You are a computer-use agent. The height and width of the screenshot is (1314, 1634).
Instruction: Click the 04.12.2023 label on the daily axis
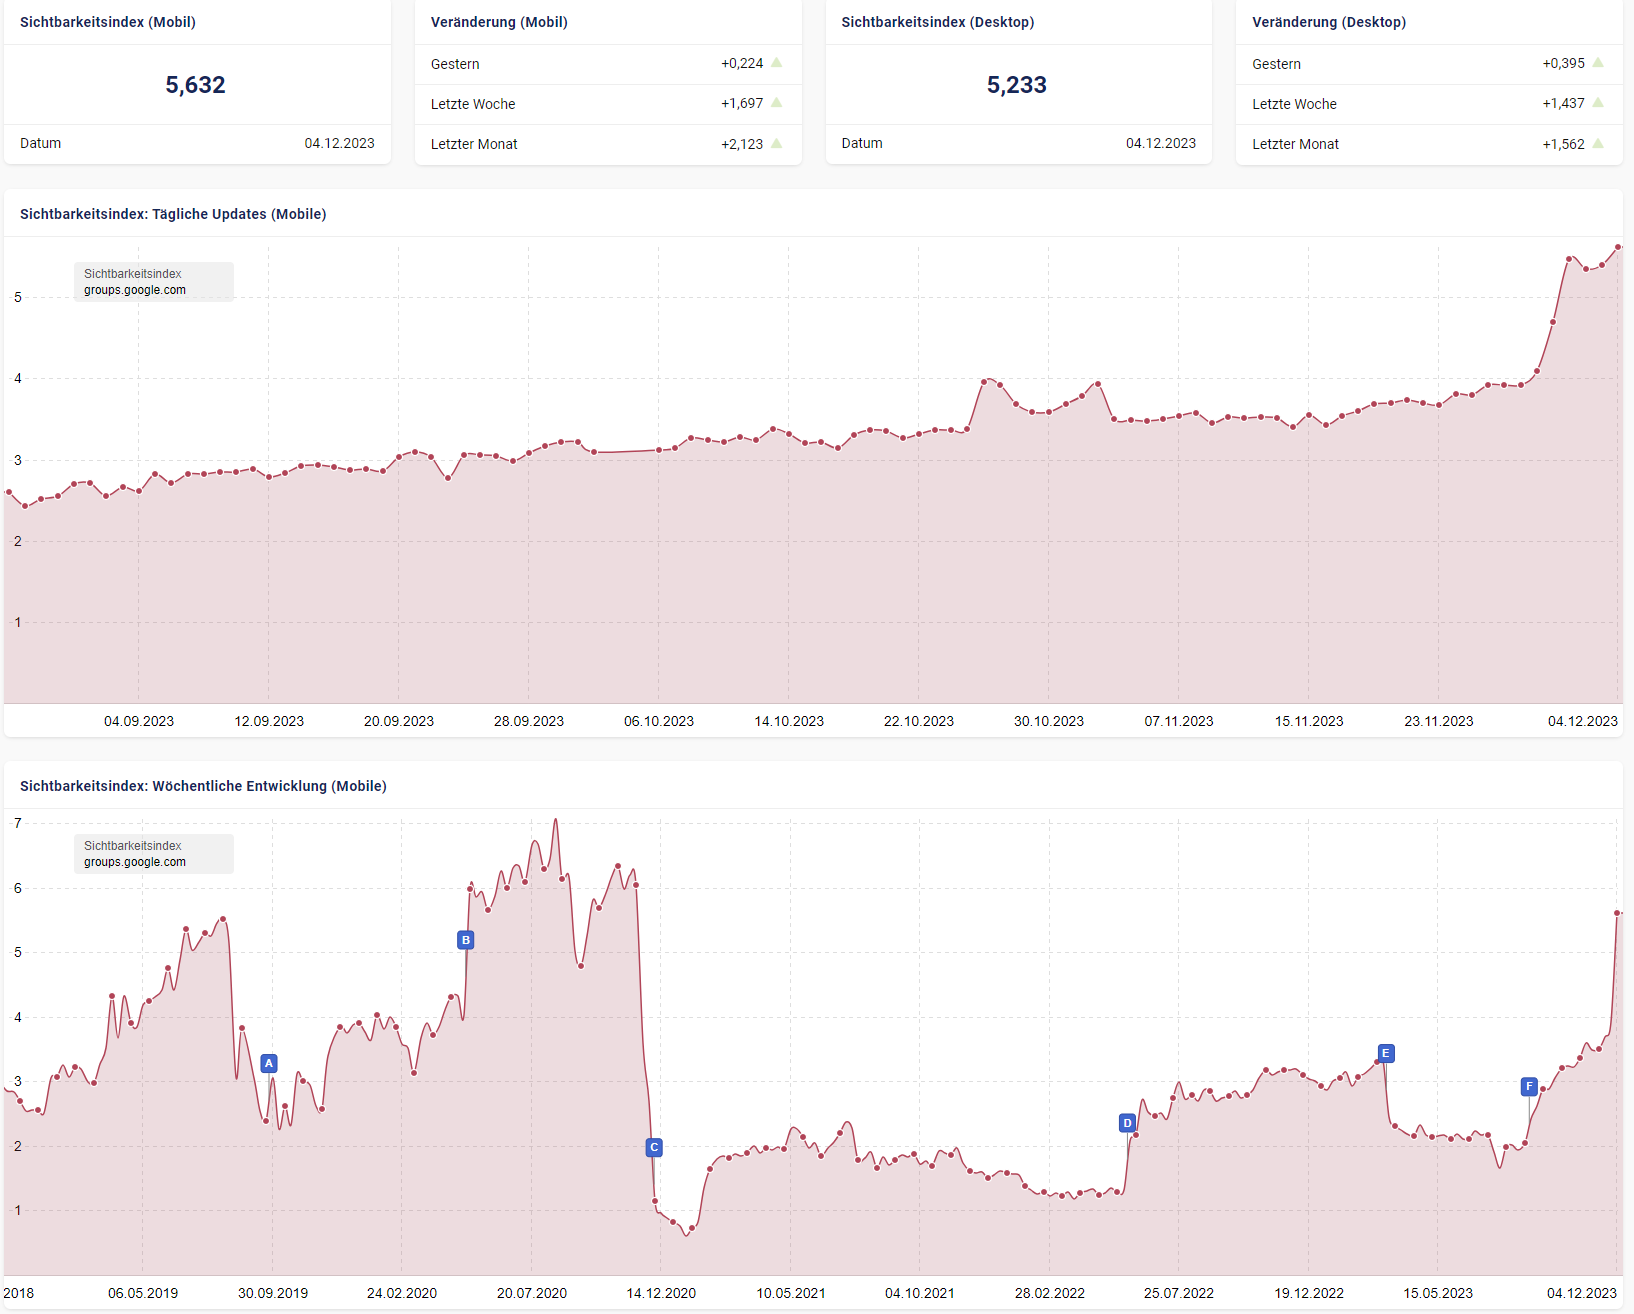tap(1584, 720)
